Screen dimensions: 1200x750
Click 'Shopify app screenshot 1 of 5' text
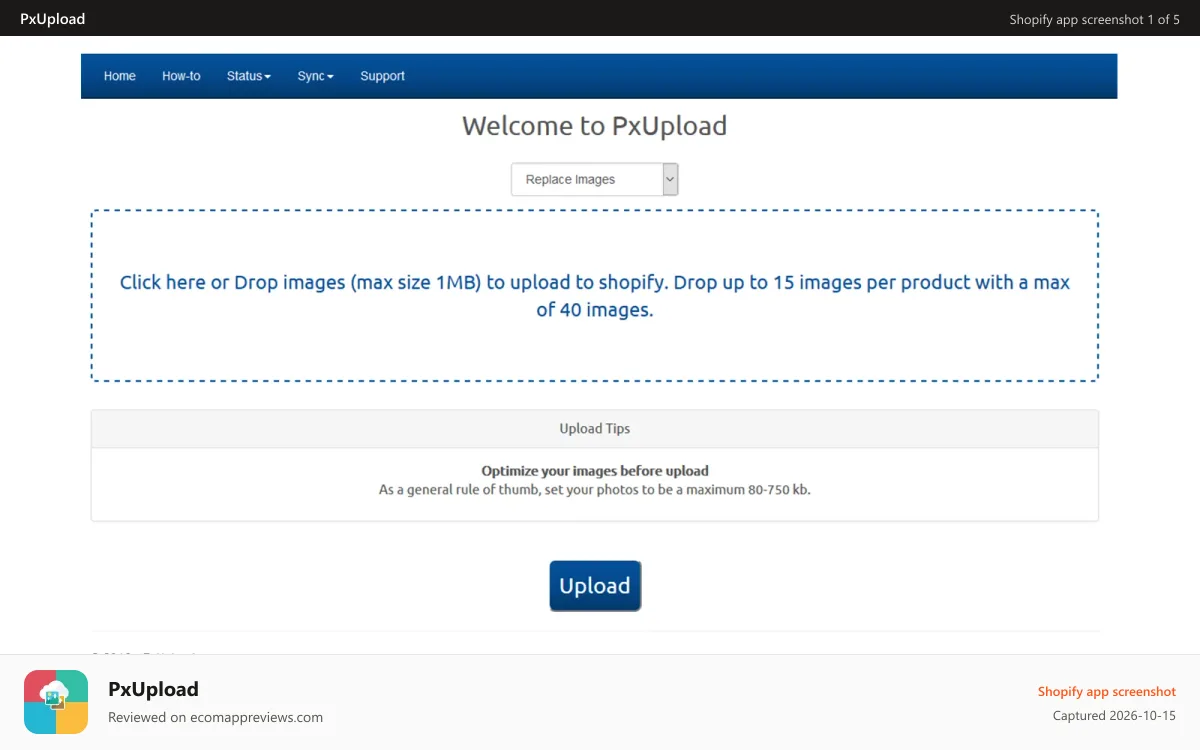pos(1094,19)
